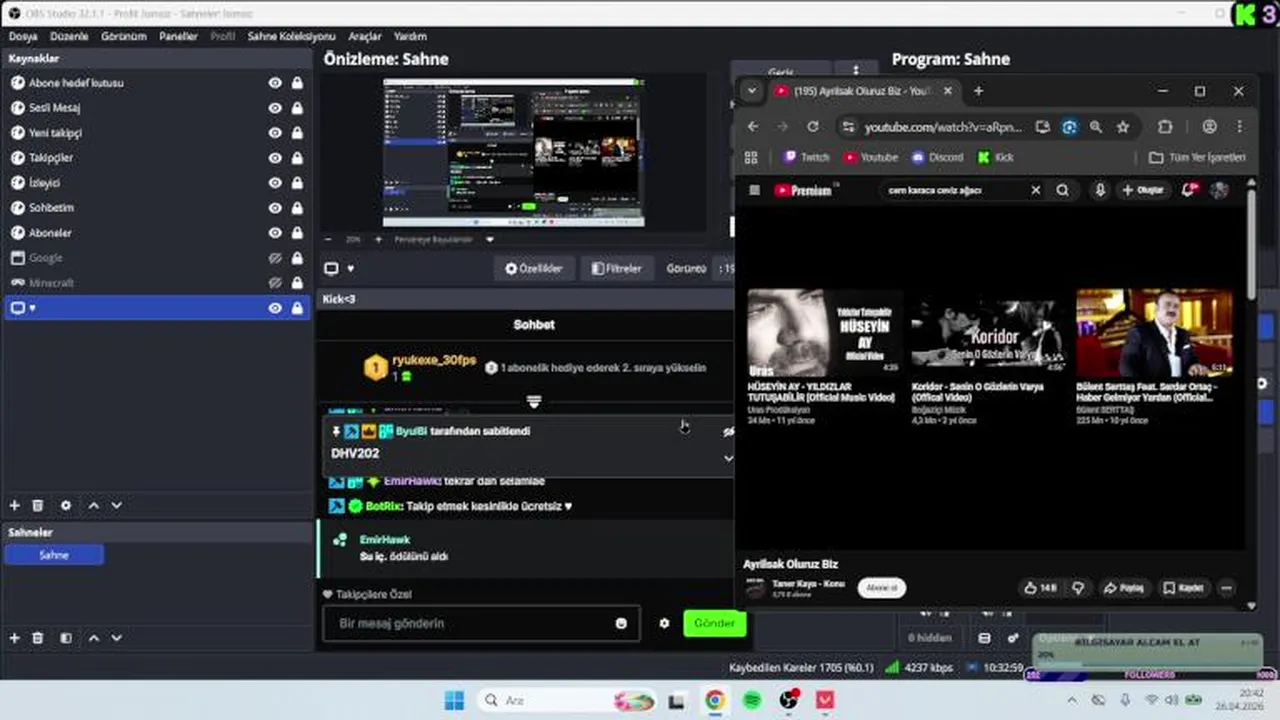Open the emoji picker in chat box
Viewport: 1280px width, 720px height.
(621, 623)
